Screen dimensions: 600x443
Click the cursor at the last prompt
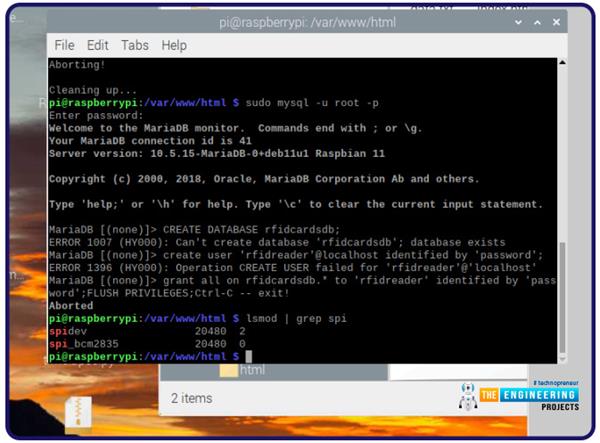[248, 356]
